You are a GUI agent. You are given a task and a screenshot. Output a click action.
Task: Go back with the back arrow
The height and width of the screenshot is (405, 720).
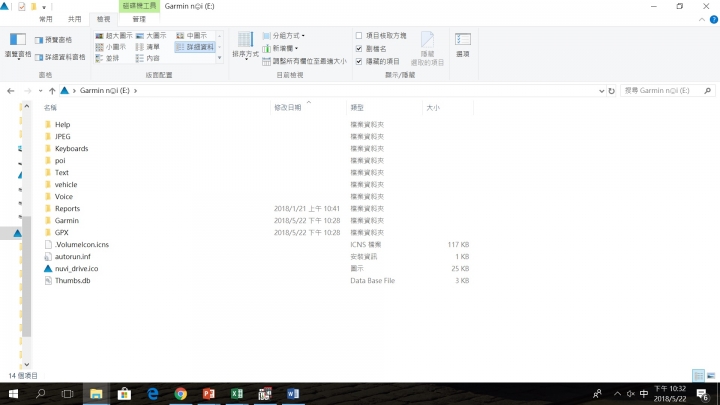(x=11, y=91)
